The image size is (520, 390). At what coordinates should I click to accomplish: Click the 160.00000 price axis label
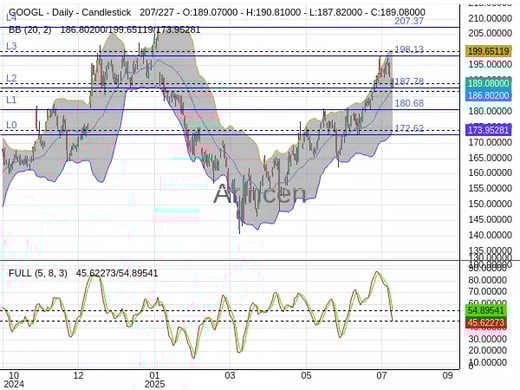pyautogui.click(x=490, y=173)
